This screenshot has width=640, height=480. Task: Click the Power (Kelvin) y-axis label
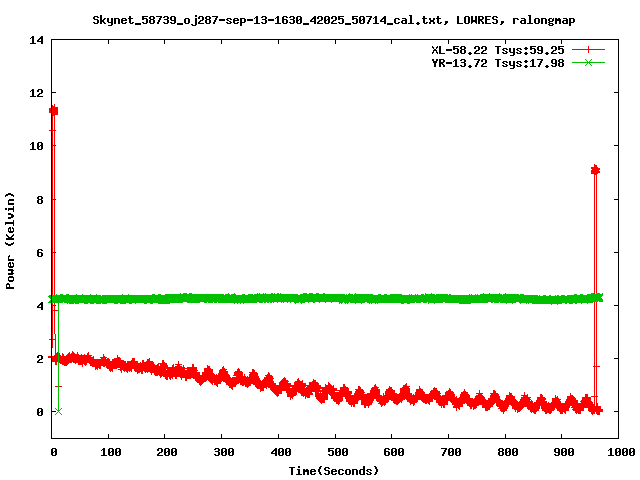(10, 241)
